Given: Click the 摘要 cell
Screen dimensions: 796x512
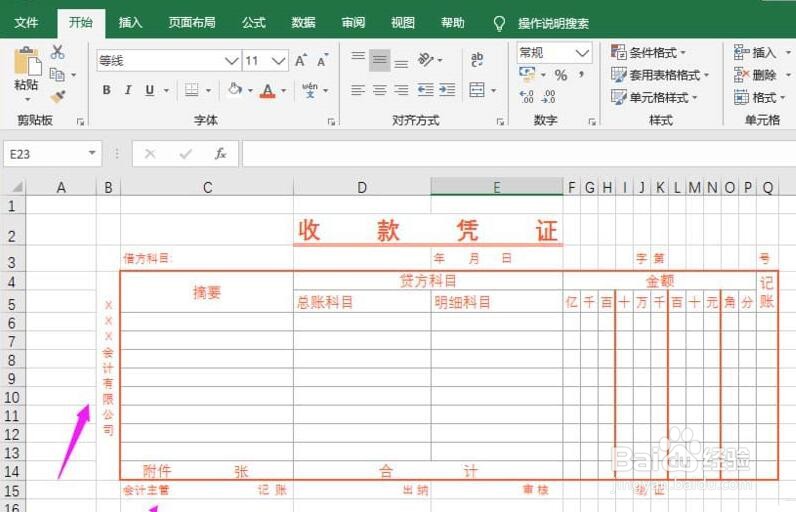Looking at the screenshot, I should pos(207,292).
